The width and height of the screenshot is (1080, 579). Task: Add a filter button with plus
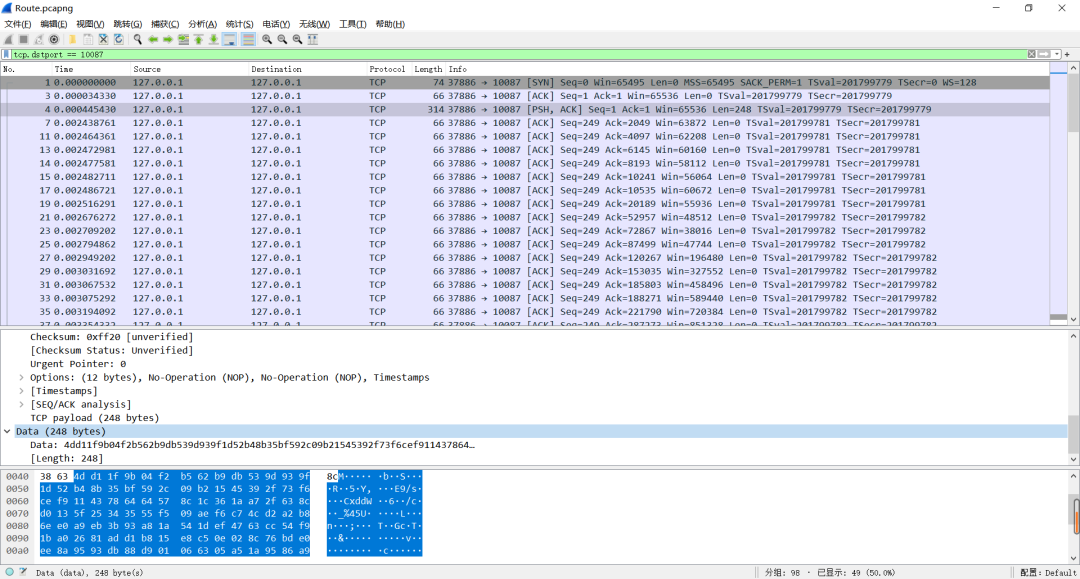point(1068,54)
